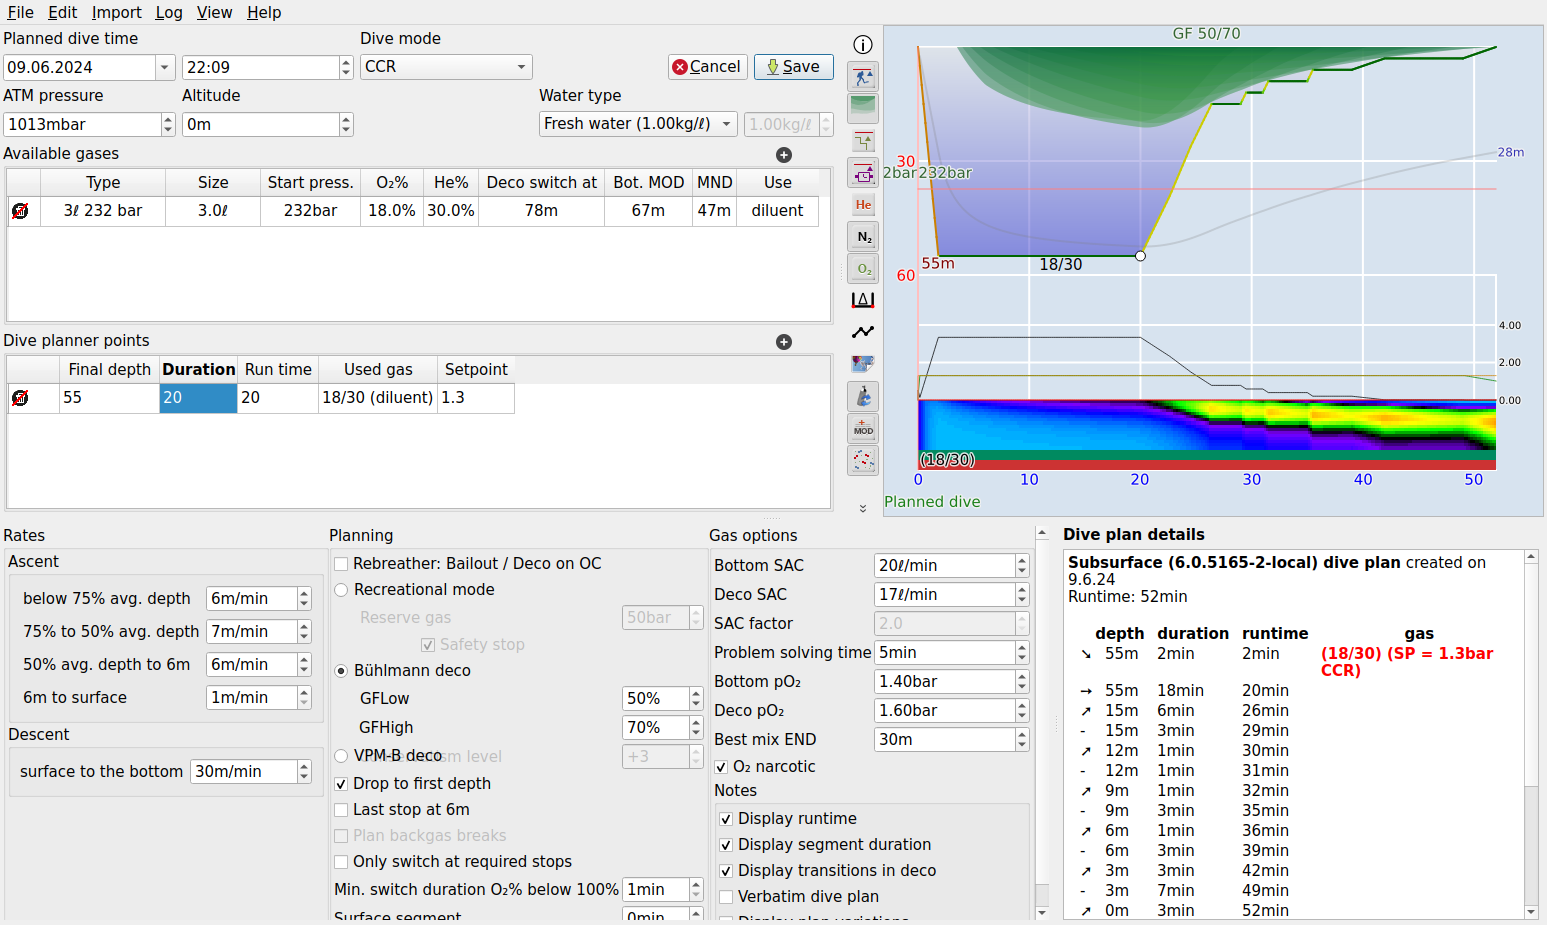Toggle the tissue saturation heatmap

(862, 461)
